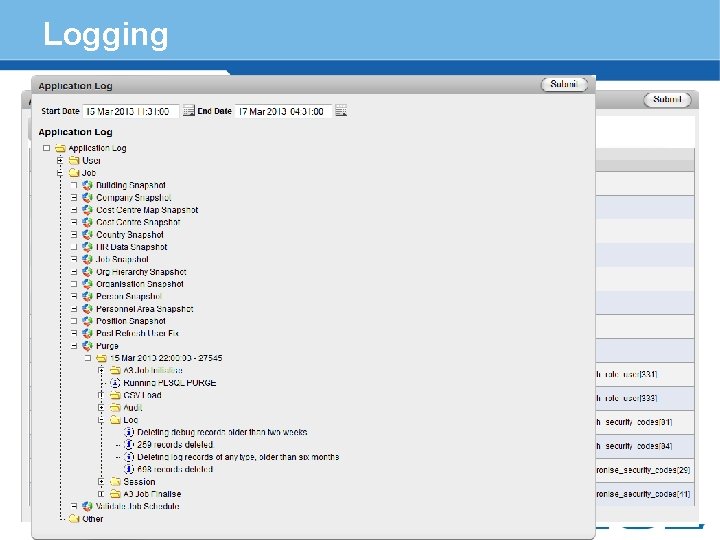Open the End Date calendar picker icon
Screen dimensions: 720x540
pos(341,111)
